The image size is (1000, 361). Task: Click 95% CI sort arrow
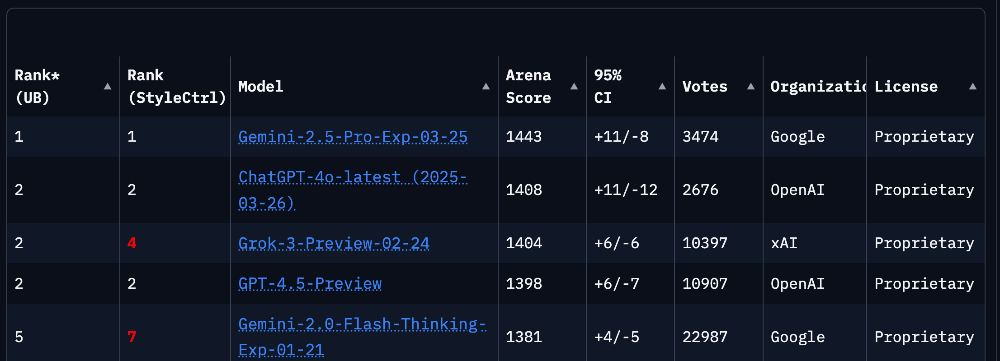click(662, 87)
